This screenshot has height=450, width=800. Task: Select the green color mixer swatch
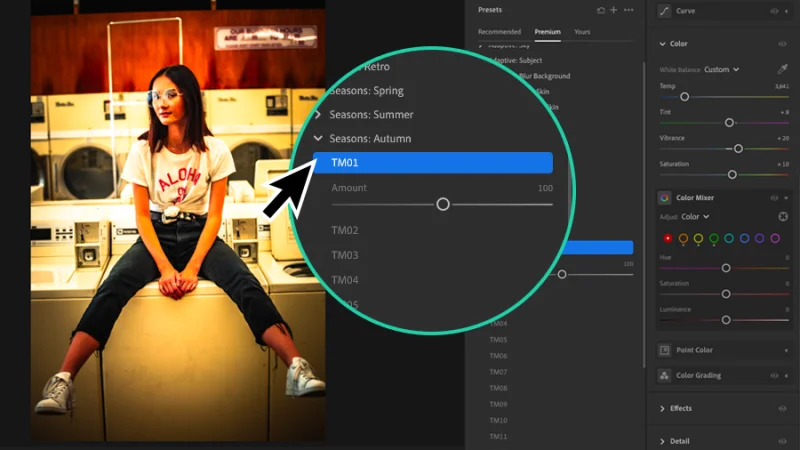[x=714, y=238]
